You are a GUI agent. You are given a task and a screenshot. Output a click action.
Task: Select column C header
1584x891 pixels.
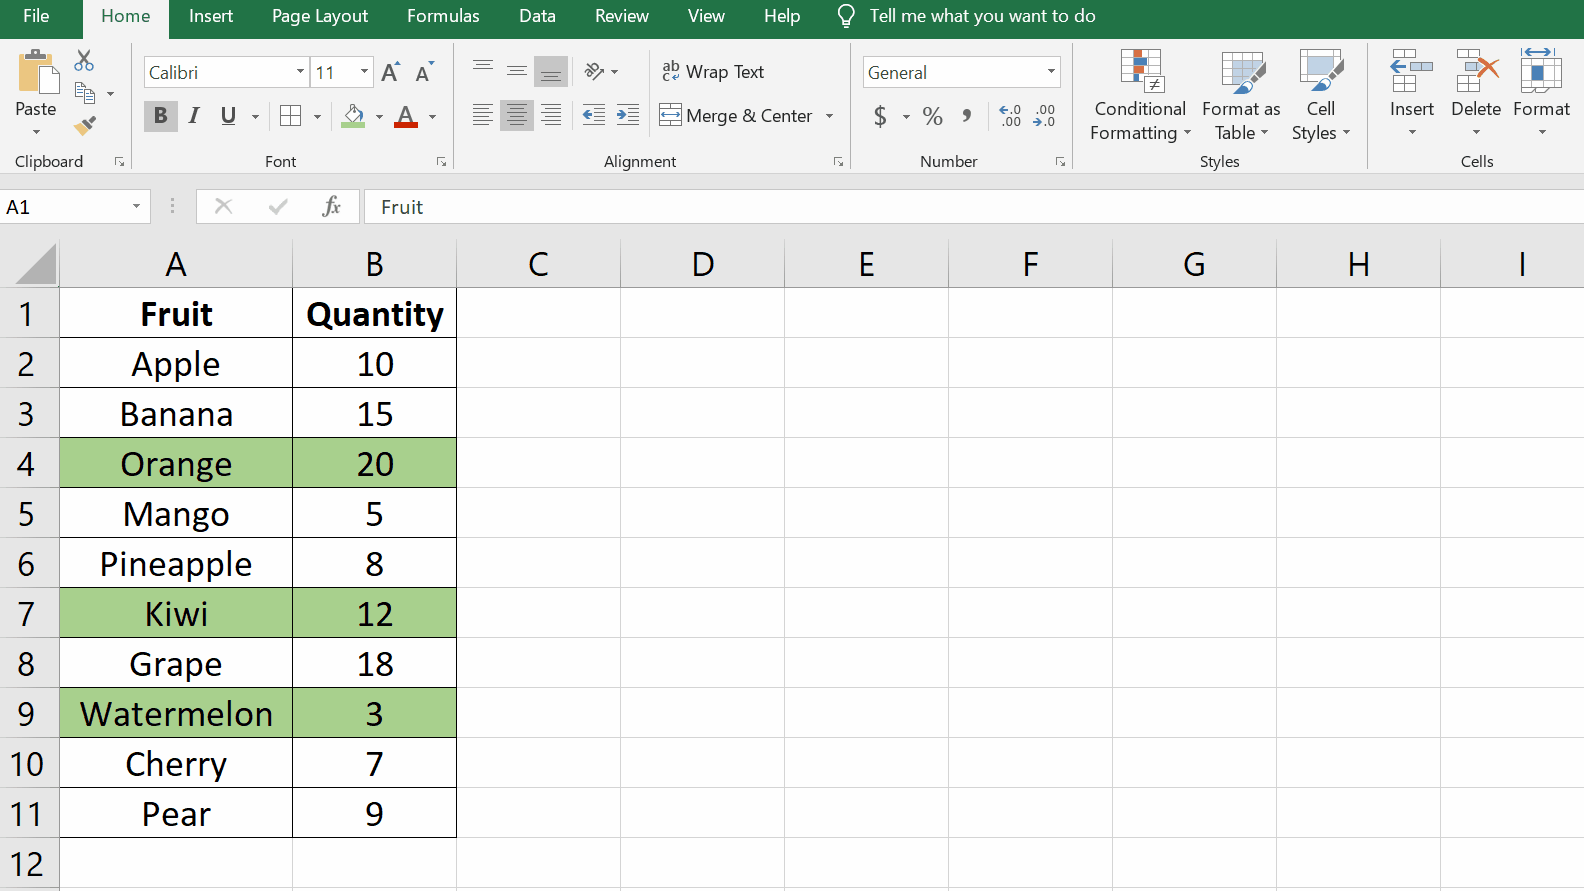click(538, 264)
